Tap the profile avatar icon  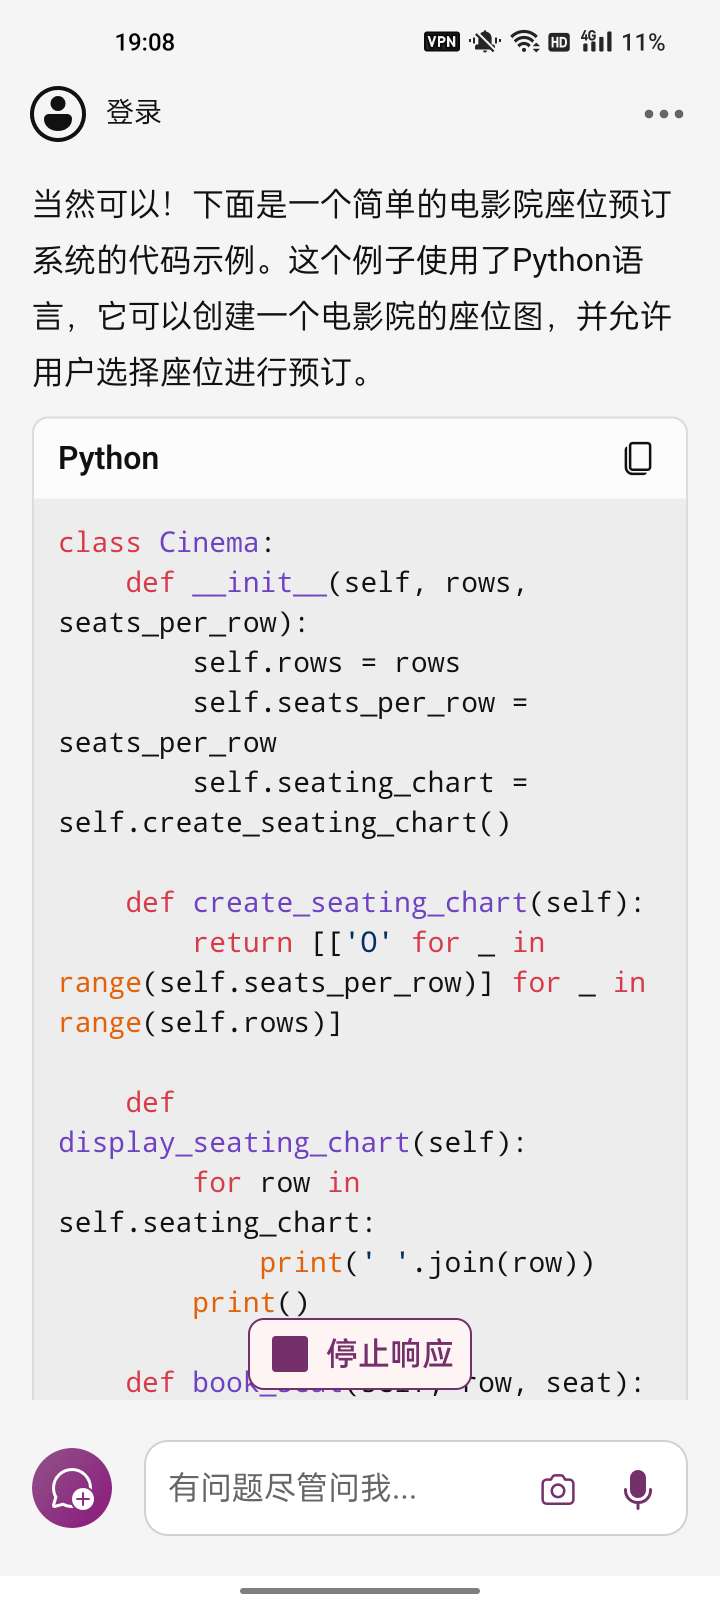pyautogui.click(x=58, y=114)
